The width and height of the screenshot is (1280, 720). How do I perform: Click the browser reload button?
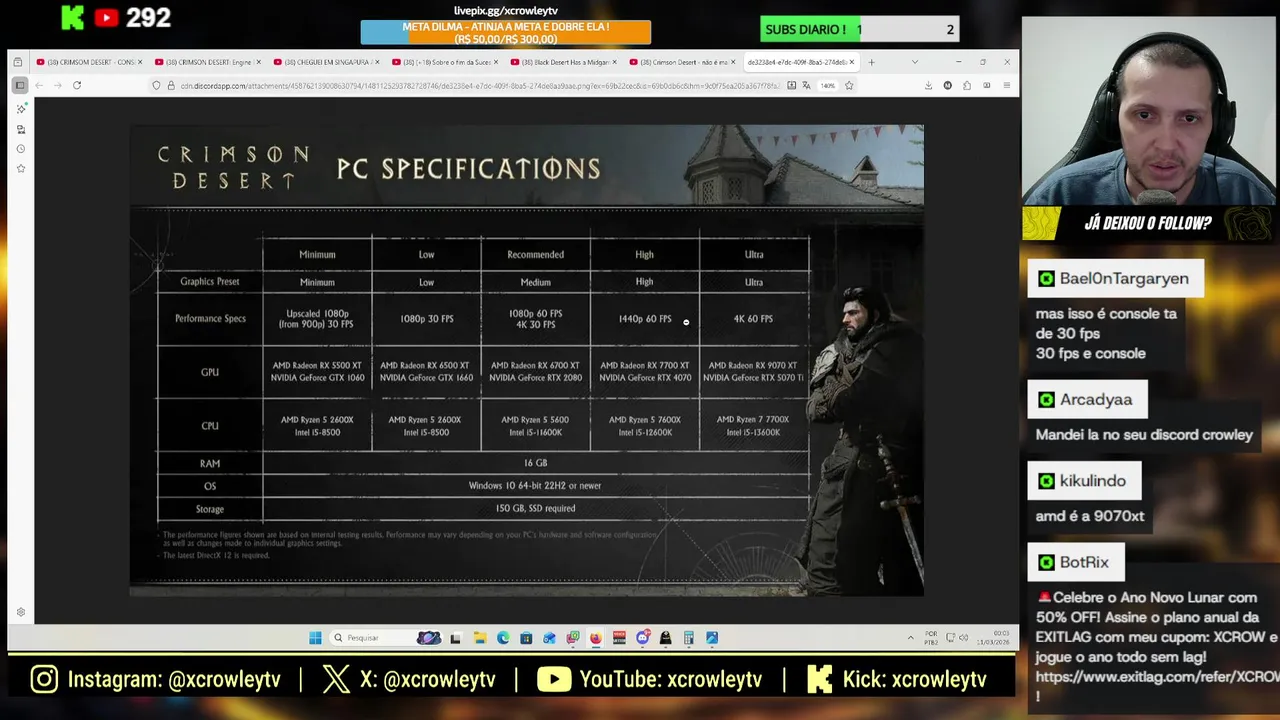point(77,85)
